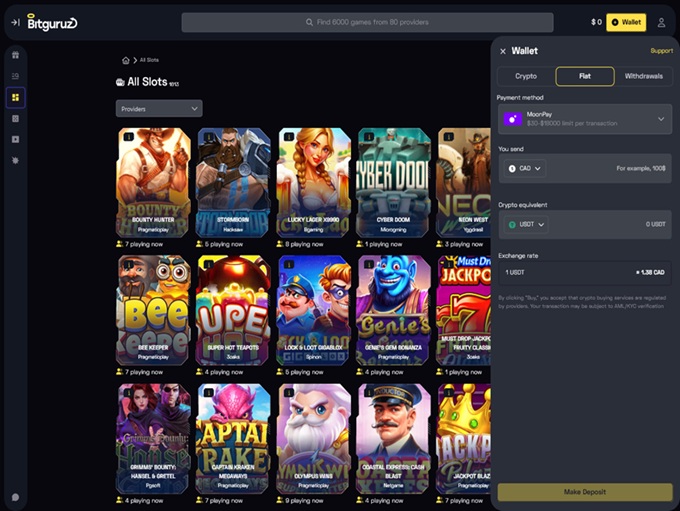Click the Support link
The width and height of the screenshot is (680, 511).
(661, 51)
